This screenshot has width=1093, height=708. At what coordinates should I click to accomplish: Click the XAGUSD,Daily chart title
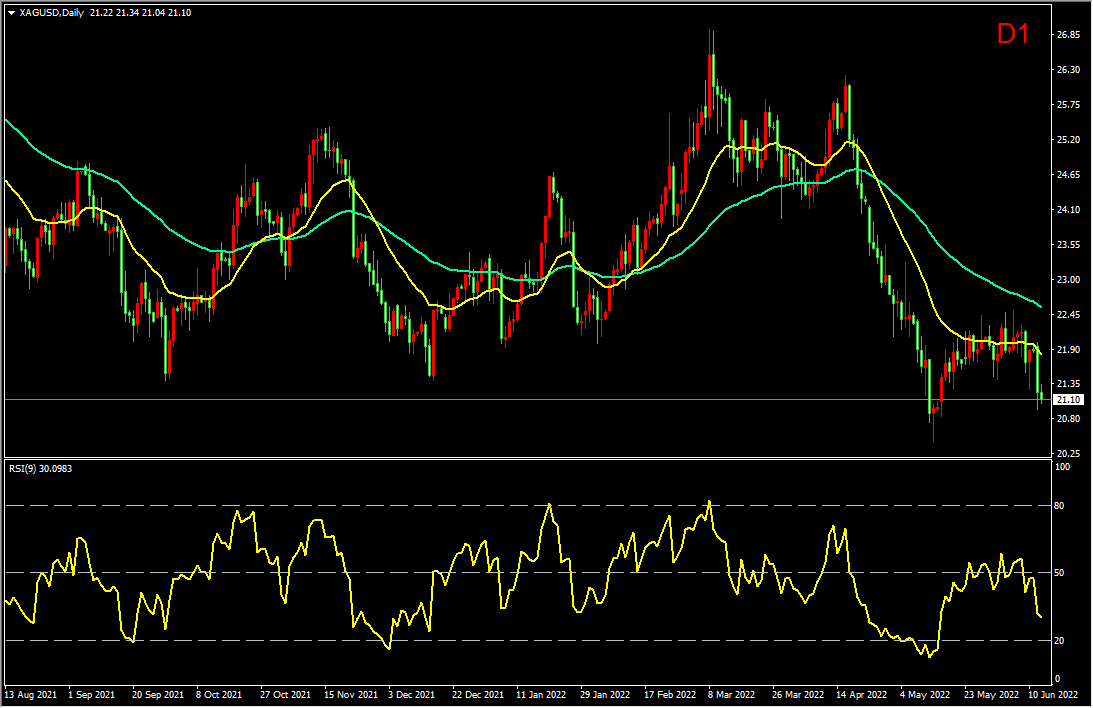(x=52, y=13)
